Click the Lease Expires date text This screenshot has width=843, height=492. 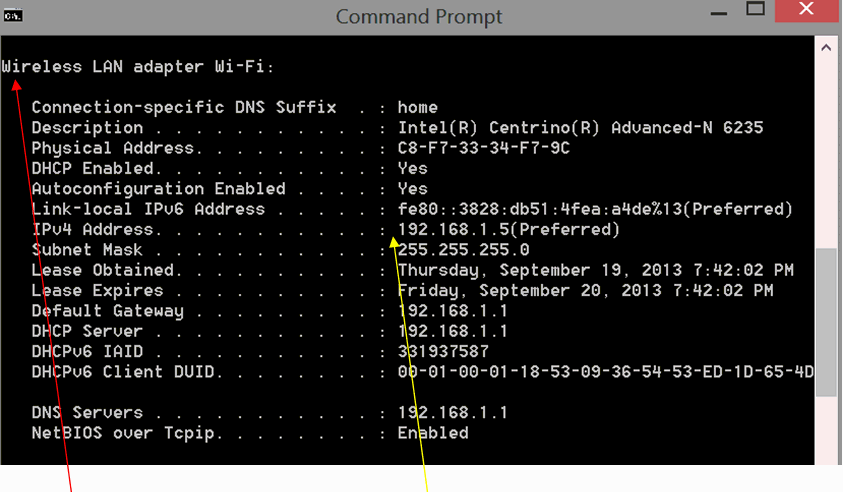(585, 291)
